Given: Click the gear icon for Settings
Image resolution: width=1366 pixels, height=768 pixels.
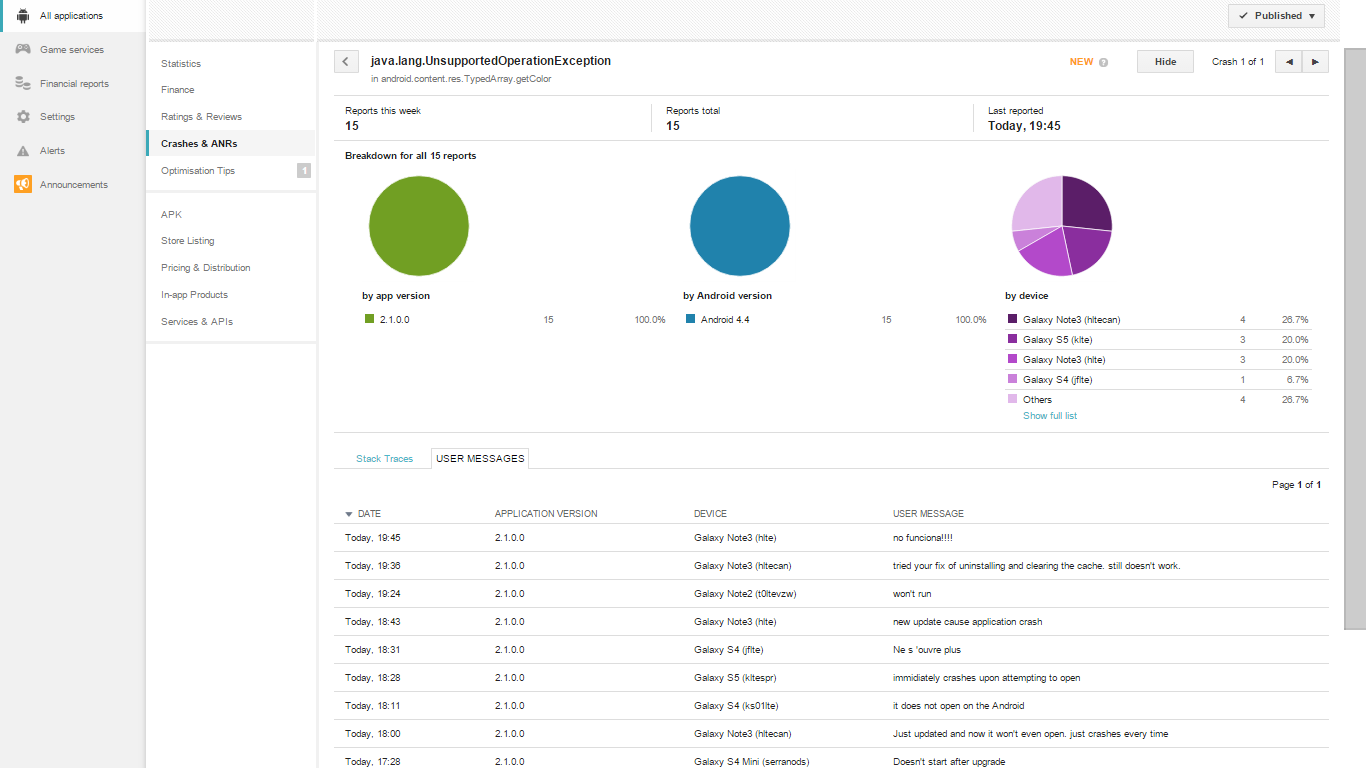Looking at the screenshot, I should coord(22,117).
